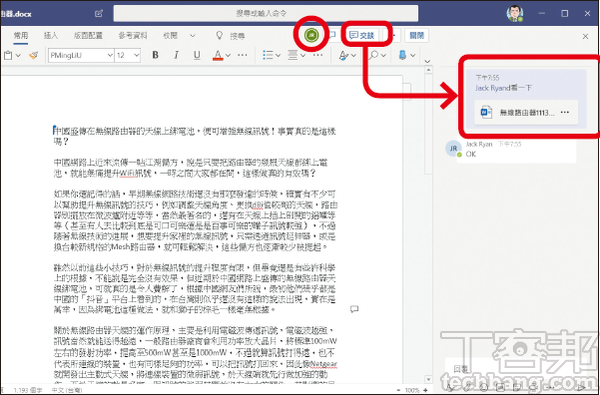Click the 'Jack Ryand看一下' message text
The height and width of the screenshot is (395, 600).
503,88
